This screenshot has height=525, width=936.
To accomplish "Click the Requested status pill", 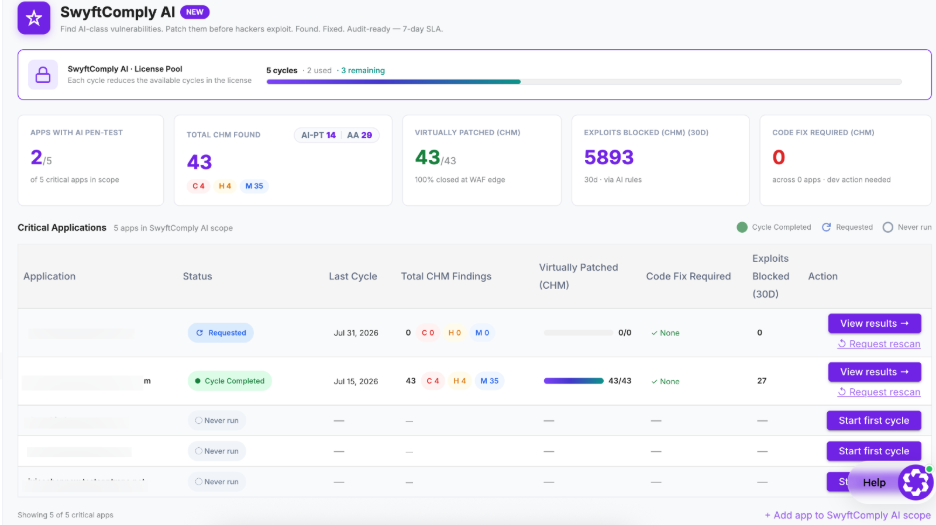I will tap(221, 333).
